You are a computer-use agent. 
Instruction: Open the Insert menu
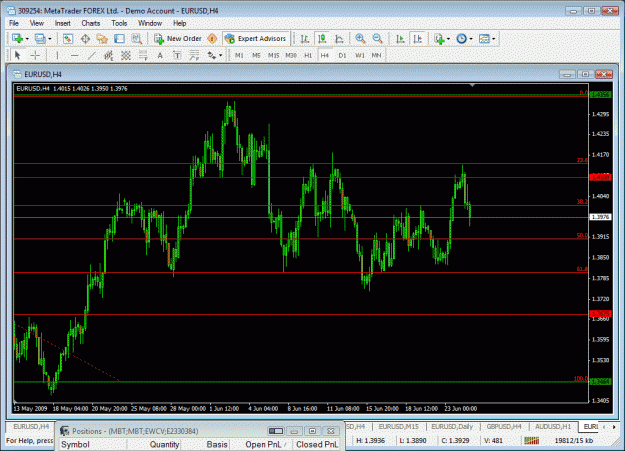point(63,23)
